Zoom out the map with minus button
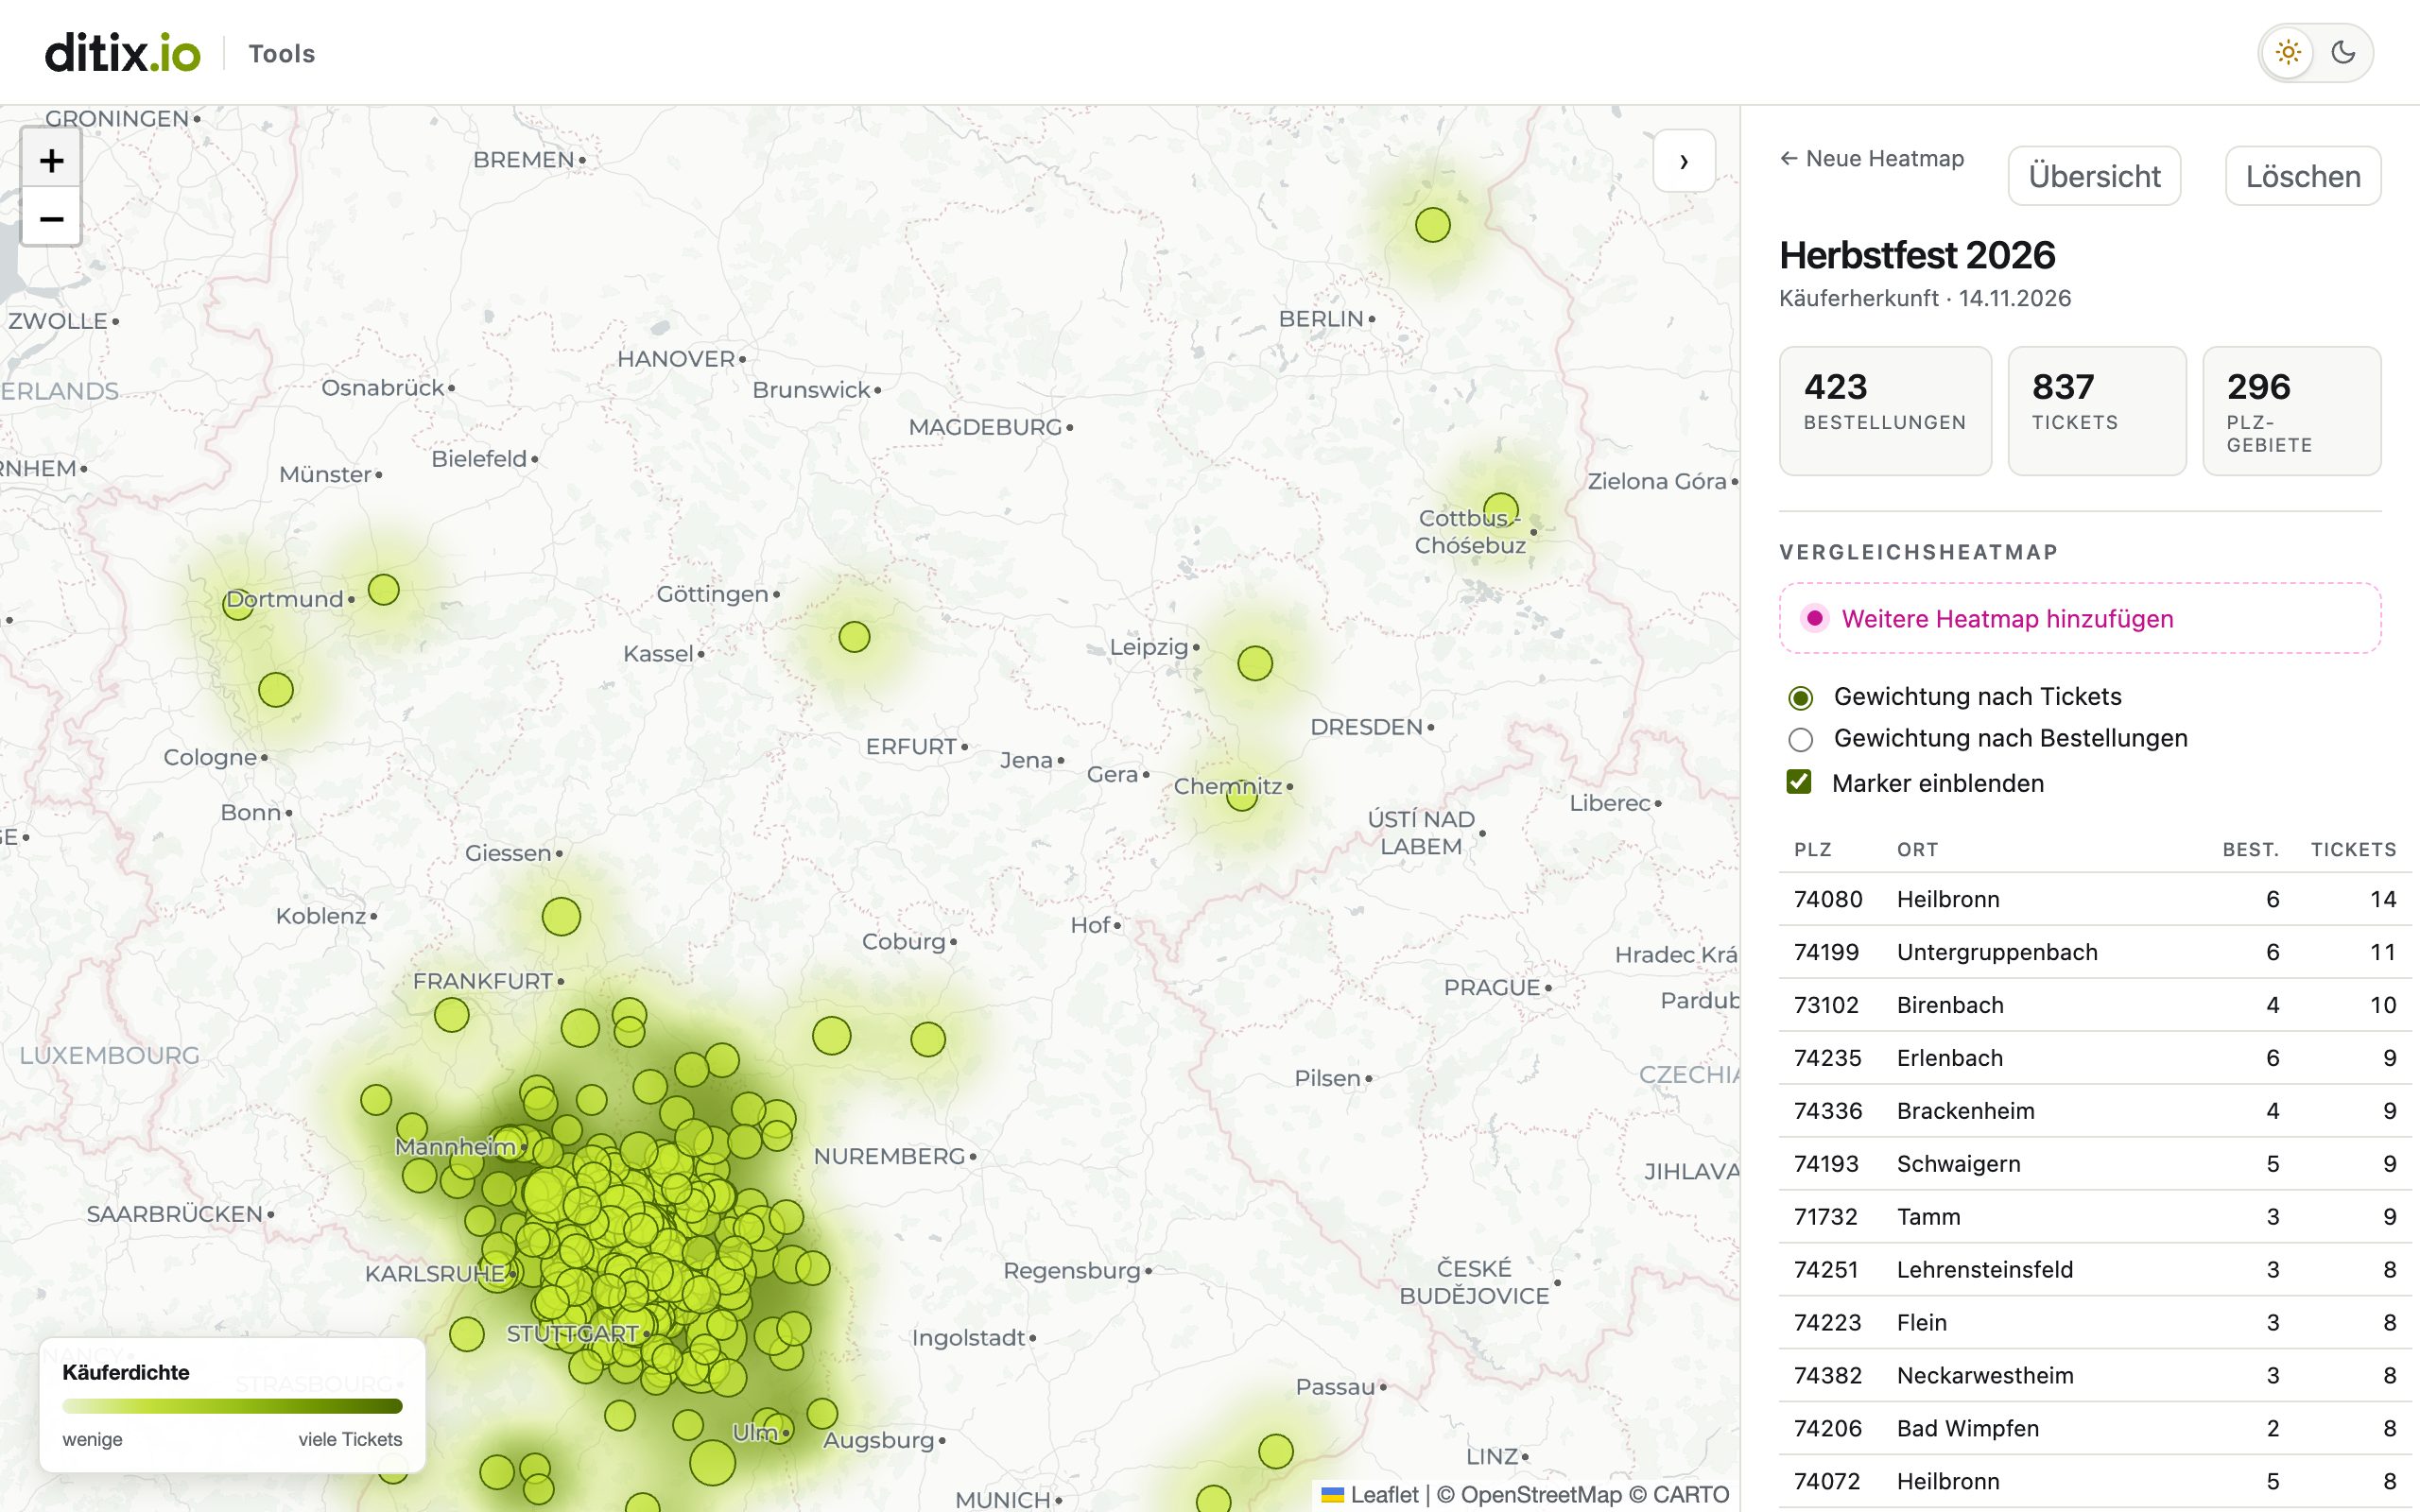The height and width of the screenshot is (1512, 2420). [x=51, y=217]
